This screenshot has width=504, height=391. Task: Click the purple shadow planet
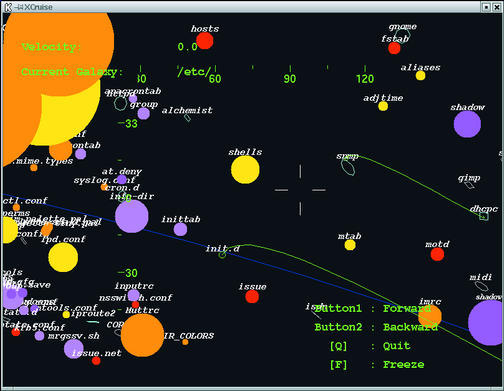pyautogui.click(x=467, y=124)
